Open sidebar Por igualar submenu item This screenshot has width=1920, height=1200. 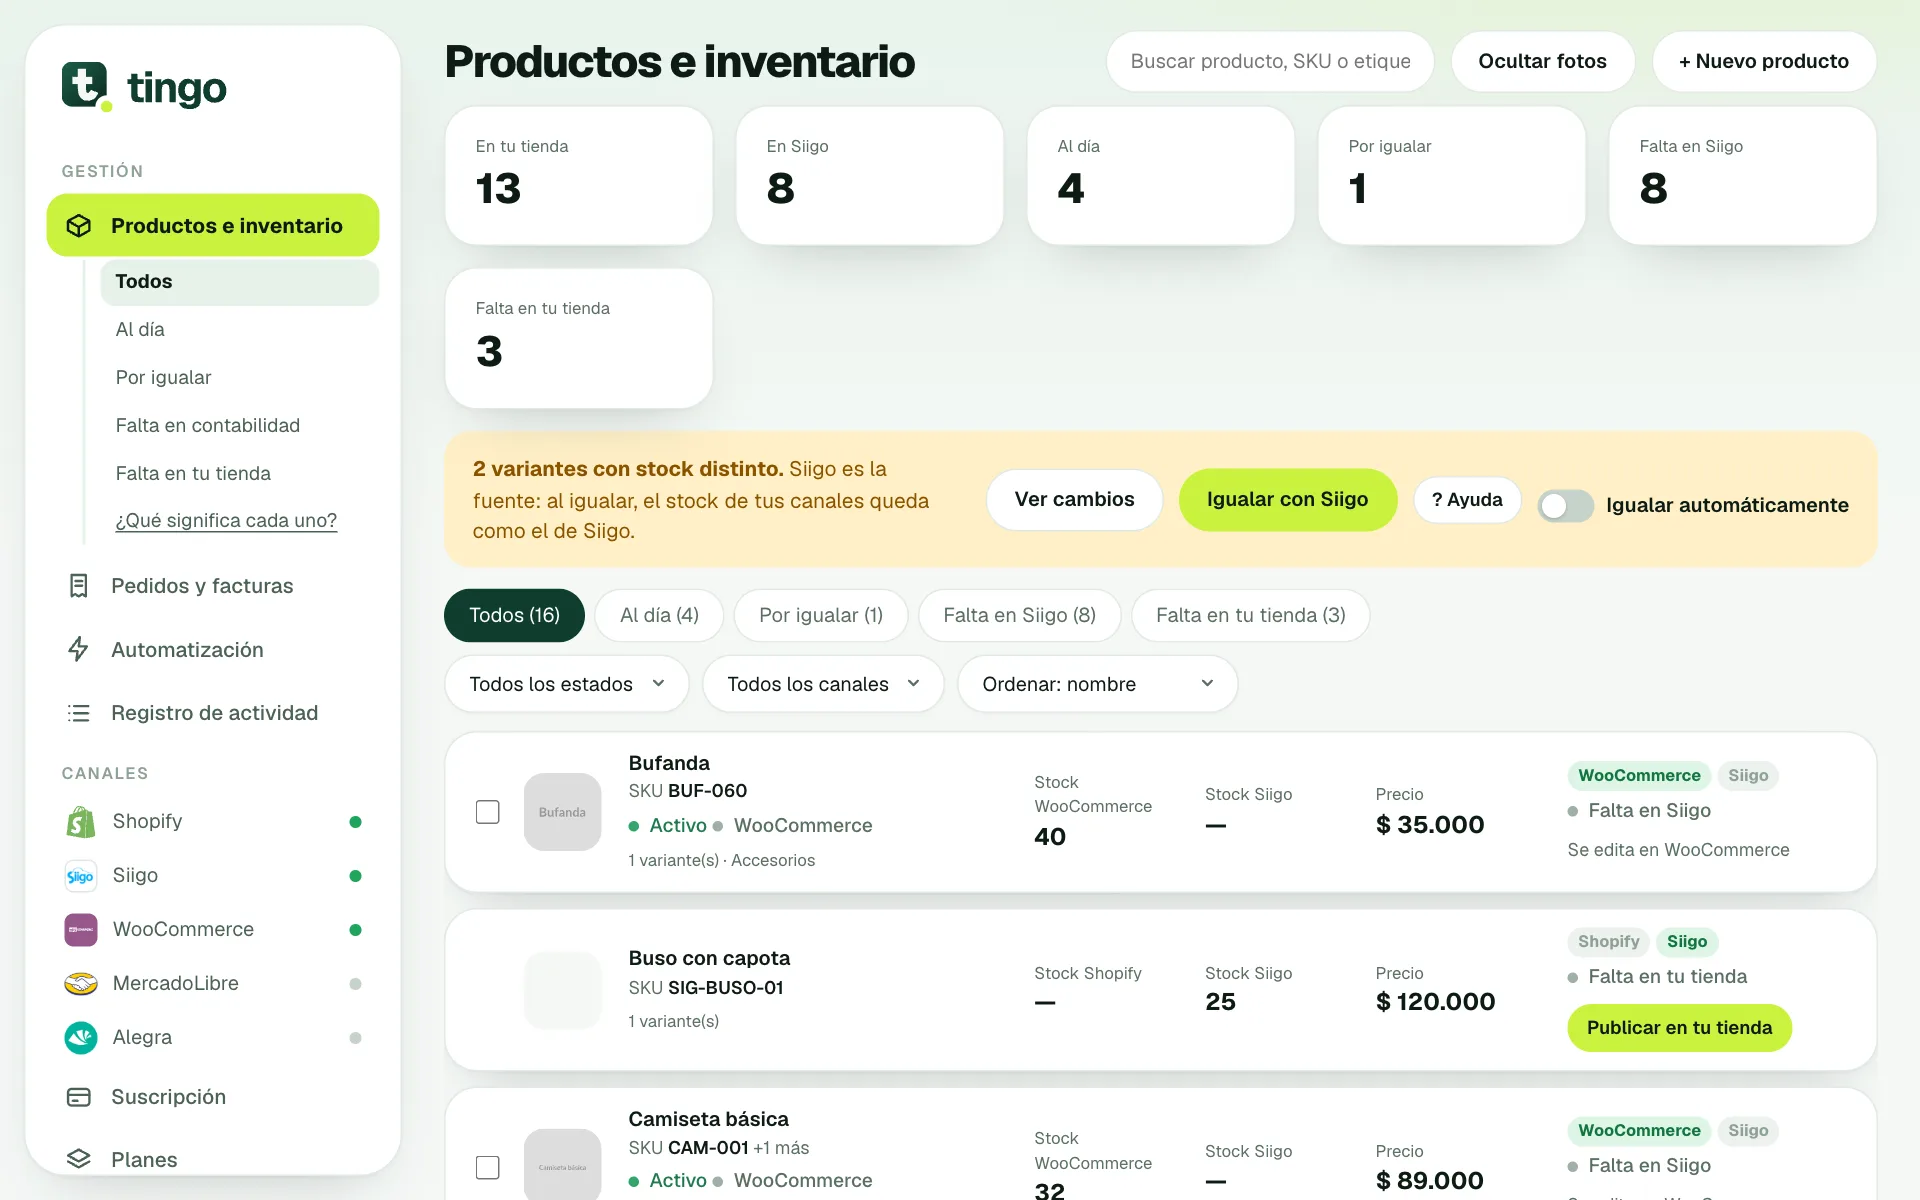[x=164, y=378]
